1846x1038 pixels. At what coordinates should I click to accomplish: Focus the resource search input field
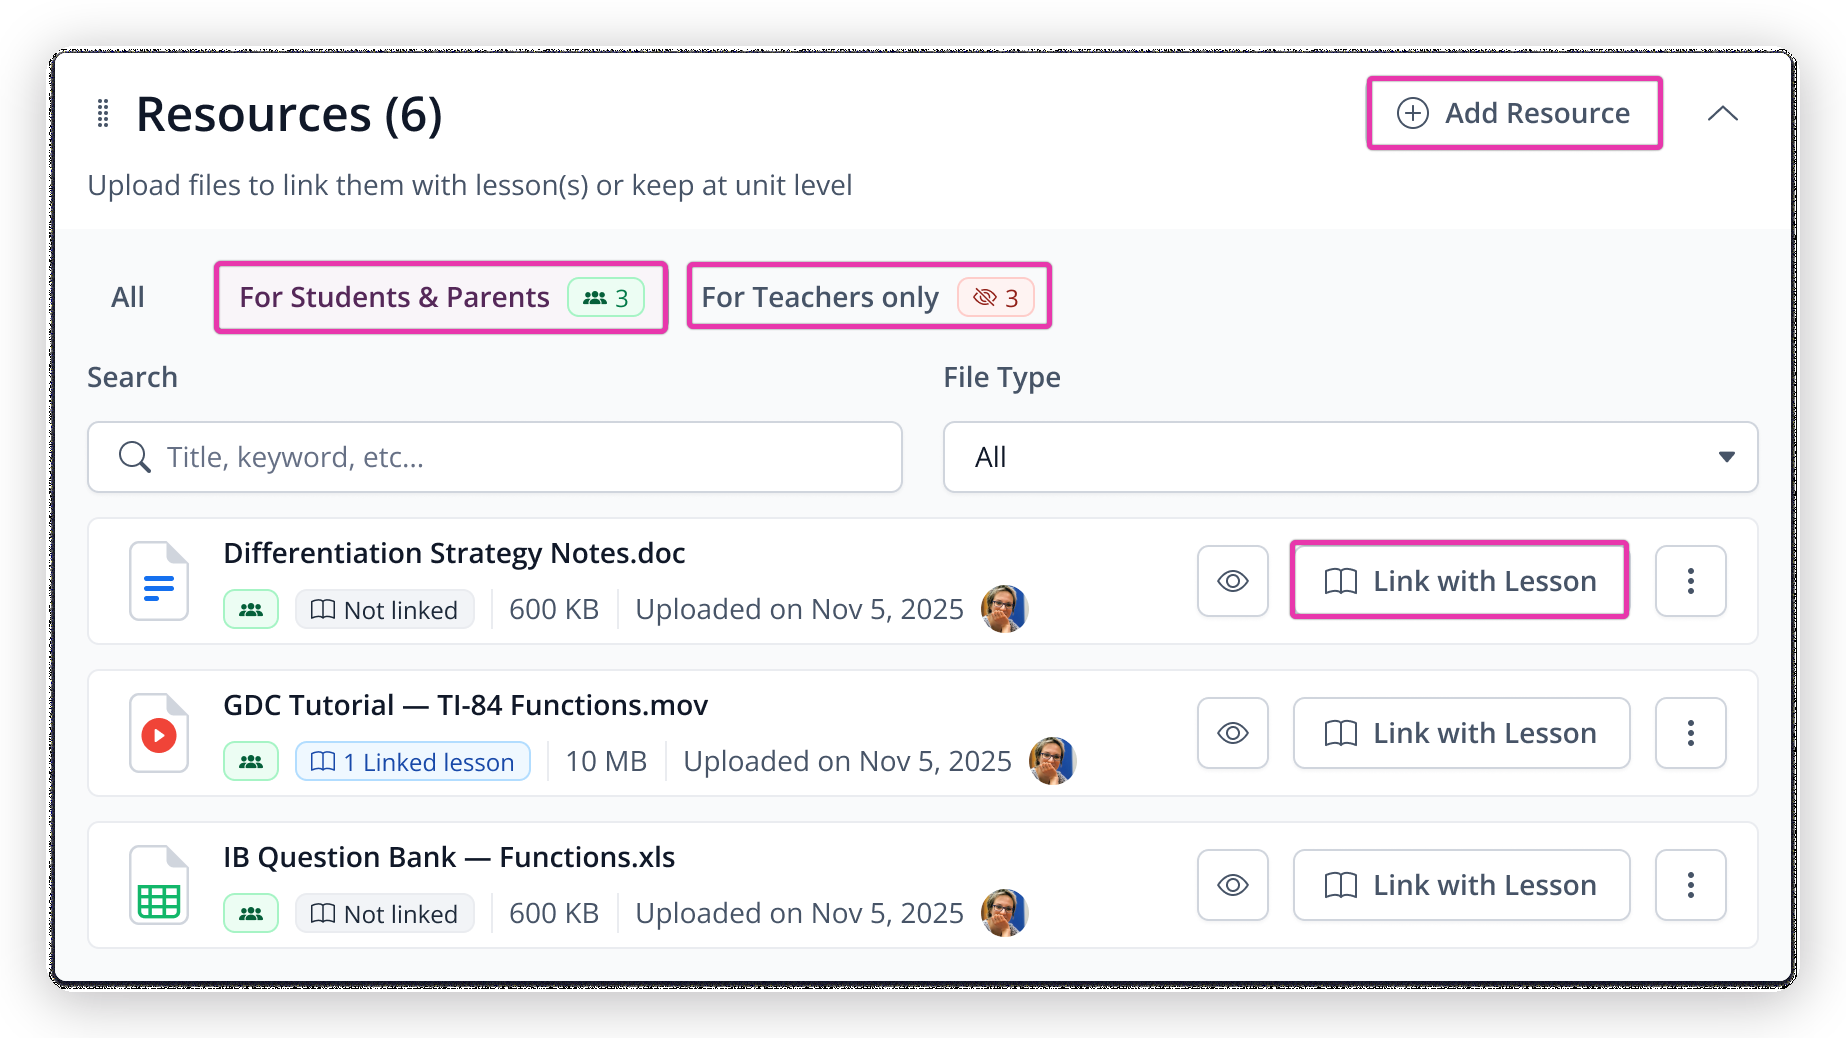point(495,457)
